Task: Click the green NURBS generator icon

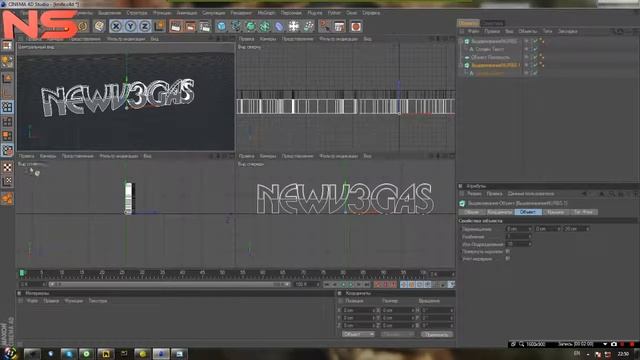Action: click(x=250, y=27)
